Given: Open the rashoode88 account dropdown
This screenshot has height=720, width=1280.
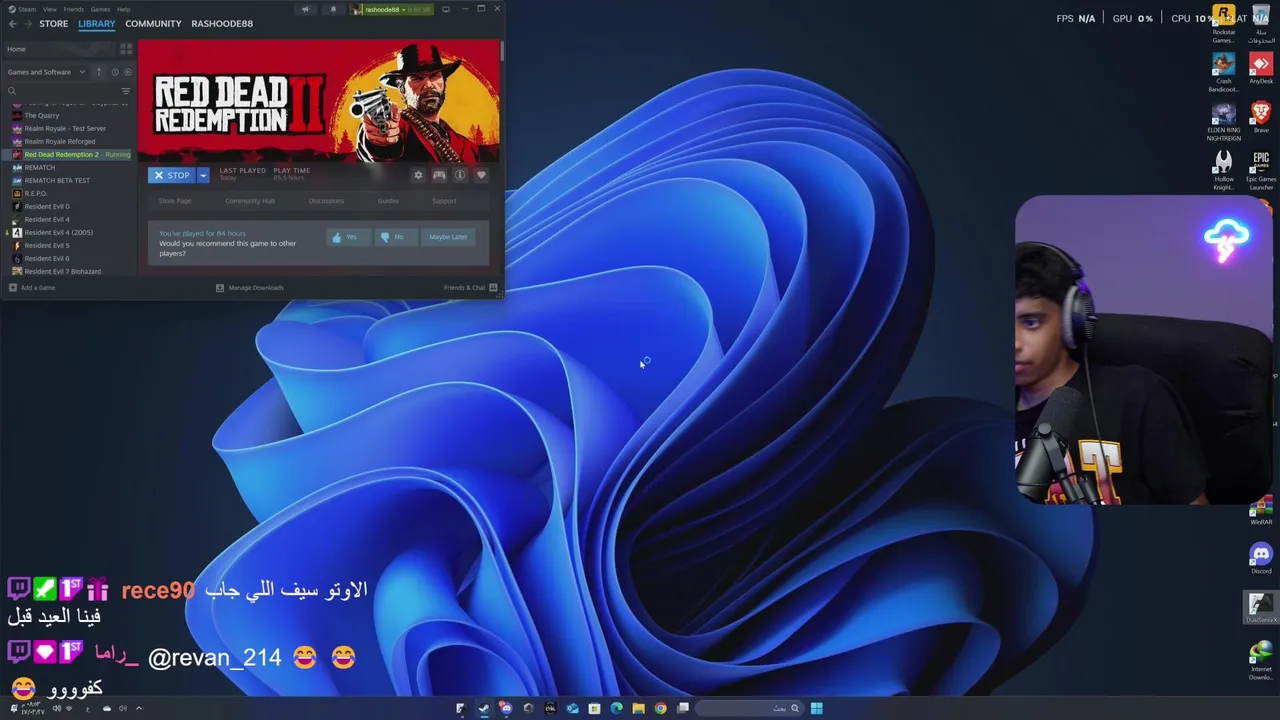Looking at the screenshot, I should pyautogui.click(x=391, y=9).
